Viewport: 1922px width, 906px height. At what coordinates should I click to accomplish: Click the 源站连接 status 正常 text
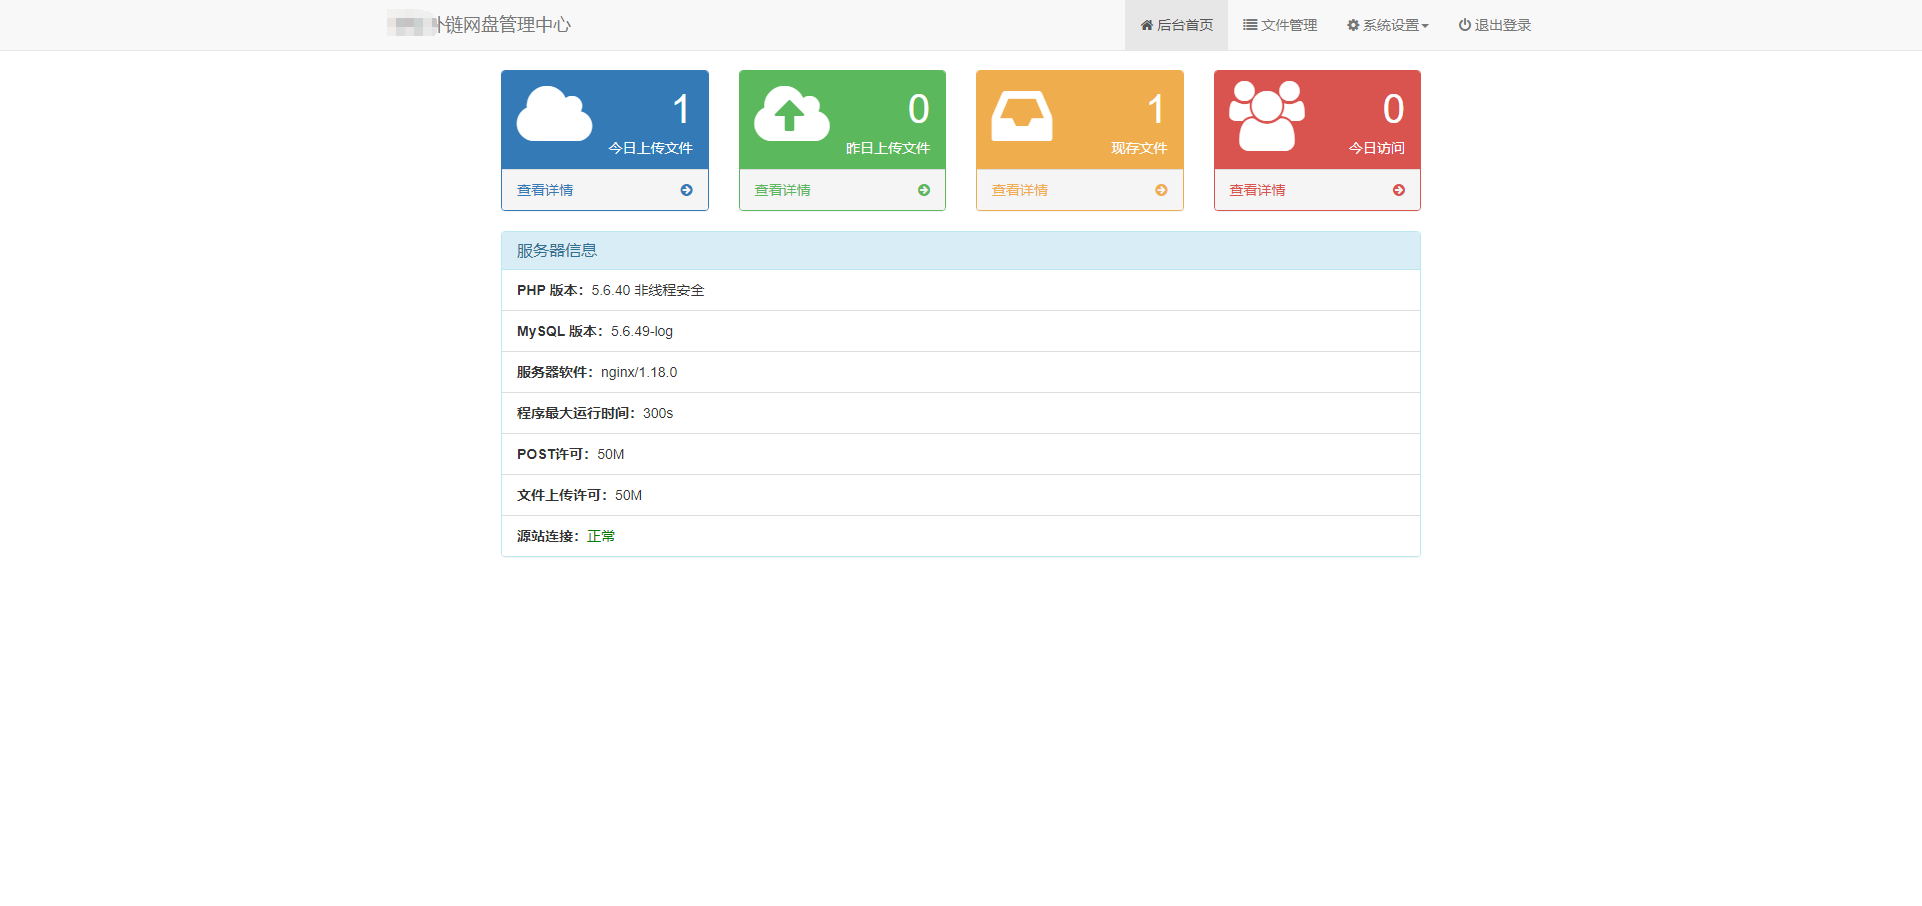point(601,537)
